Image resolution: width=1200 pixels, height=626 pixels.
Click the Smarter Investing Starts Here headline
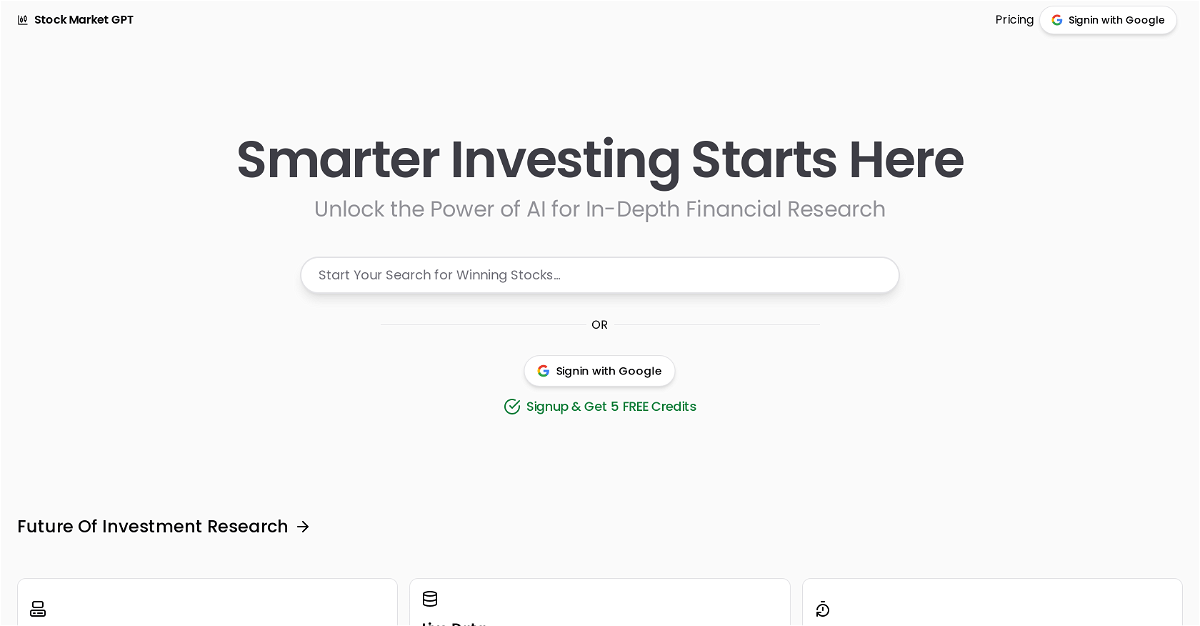click(x=600, y=160)
